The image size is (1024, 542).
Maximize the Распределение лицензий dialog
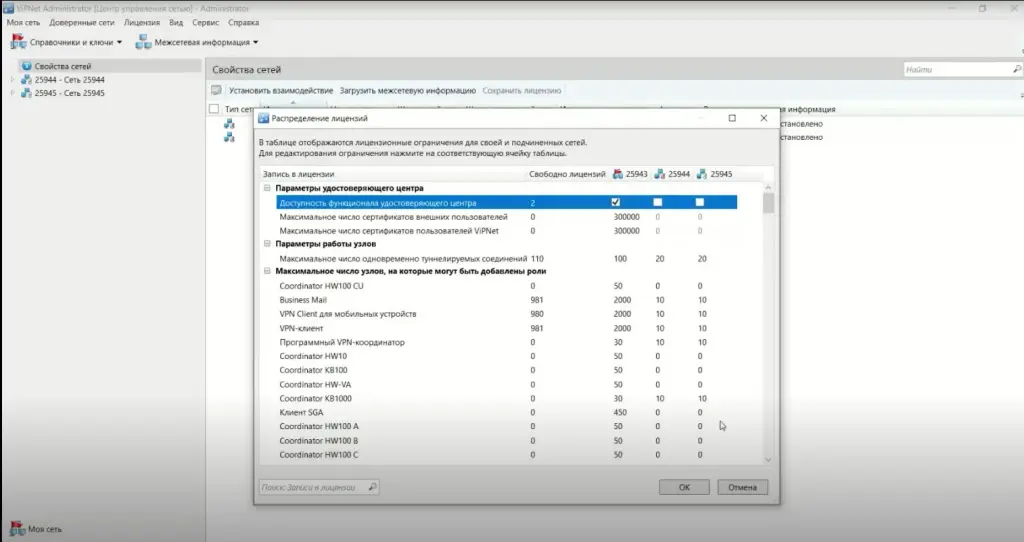pos(732,118)
